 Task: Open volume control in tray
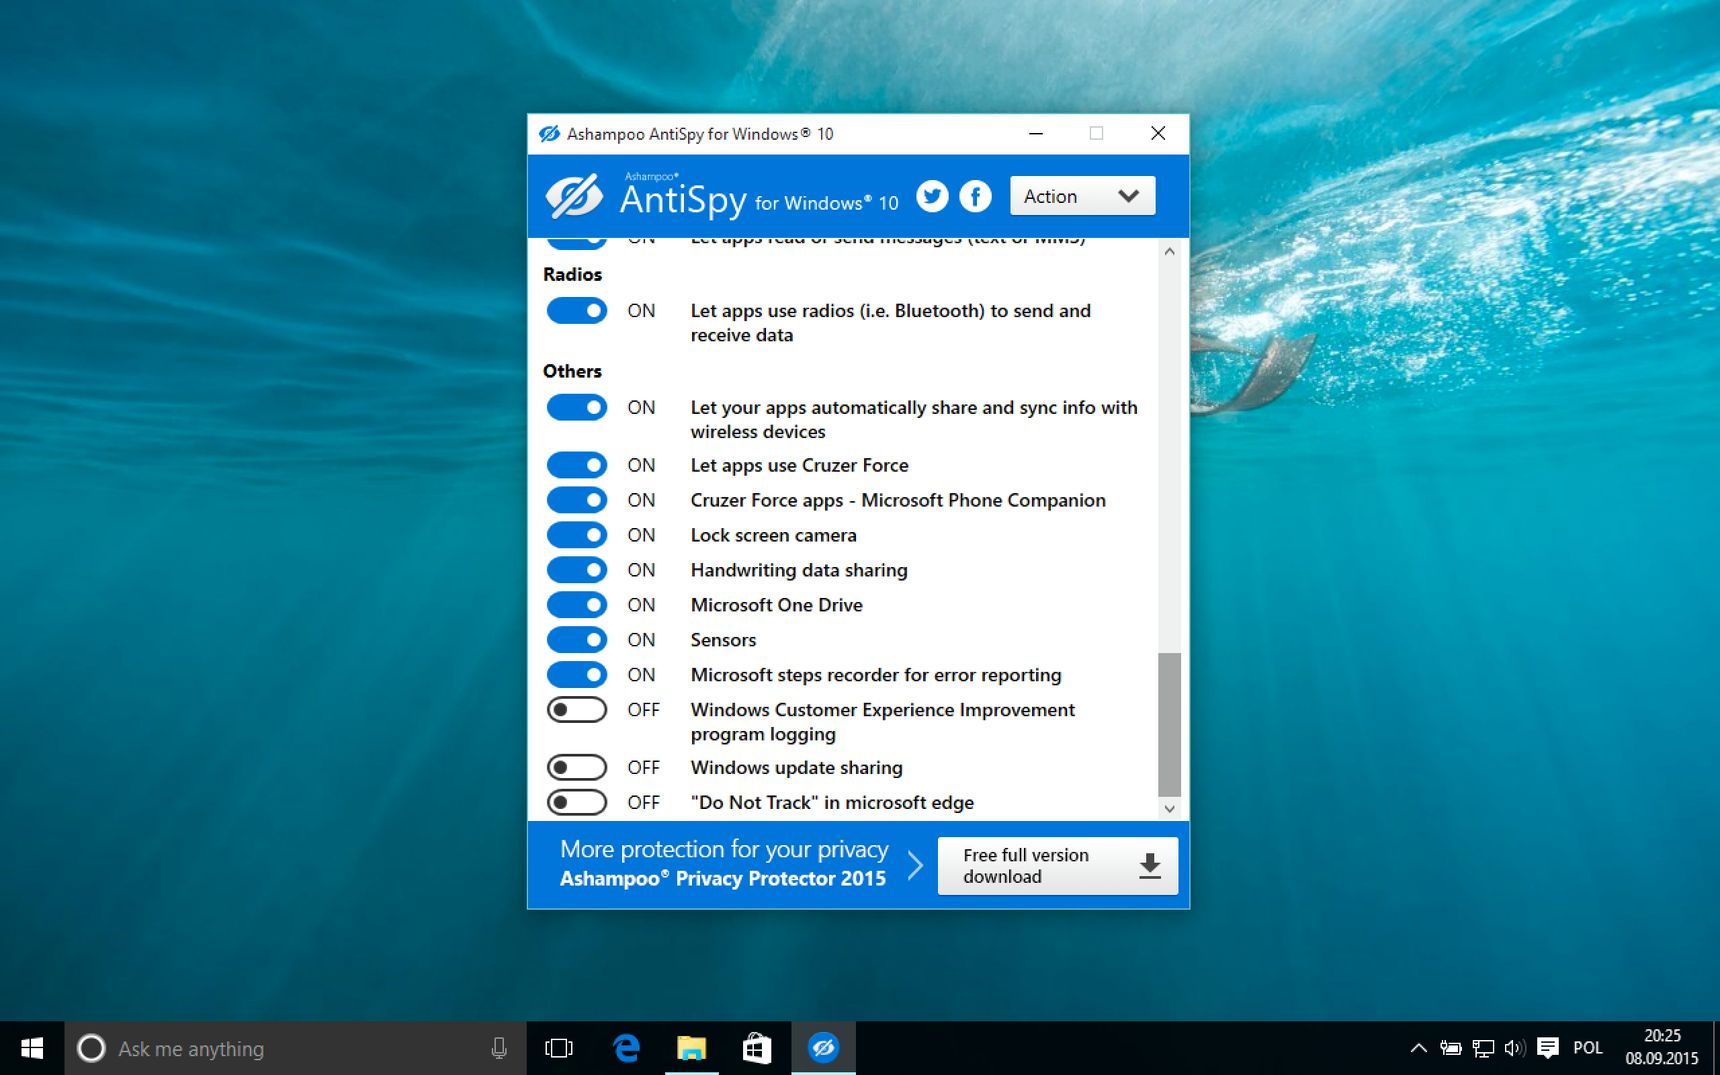tap(1515, 1048)
